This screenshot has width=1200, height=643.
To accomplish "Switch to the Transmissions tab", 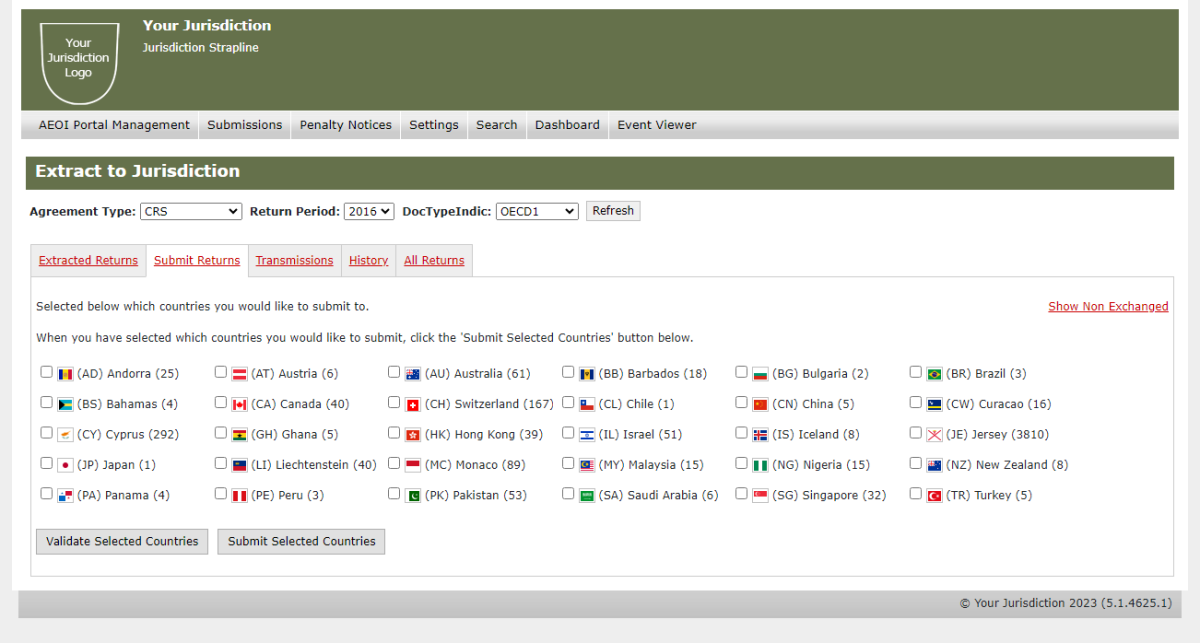I will [x=294, y=260].
